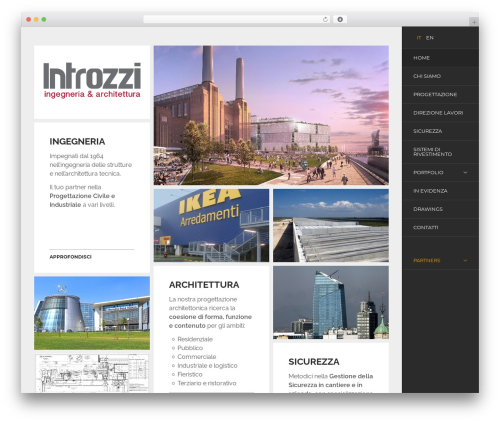Click the ARCHITETTURA heading
The image size is (500, 423).
pyautogui.click(x=204, y=285)
